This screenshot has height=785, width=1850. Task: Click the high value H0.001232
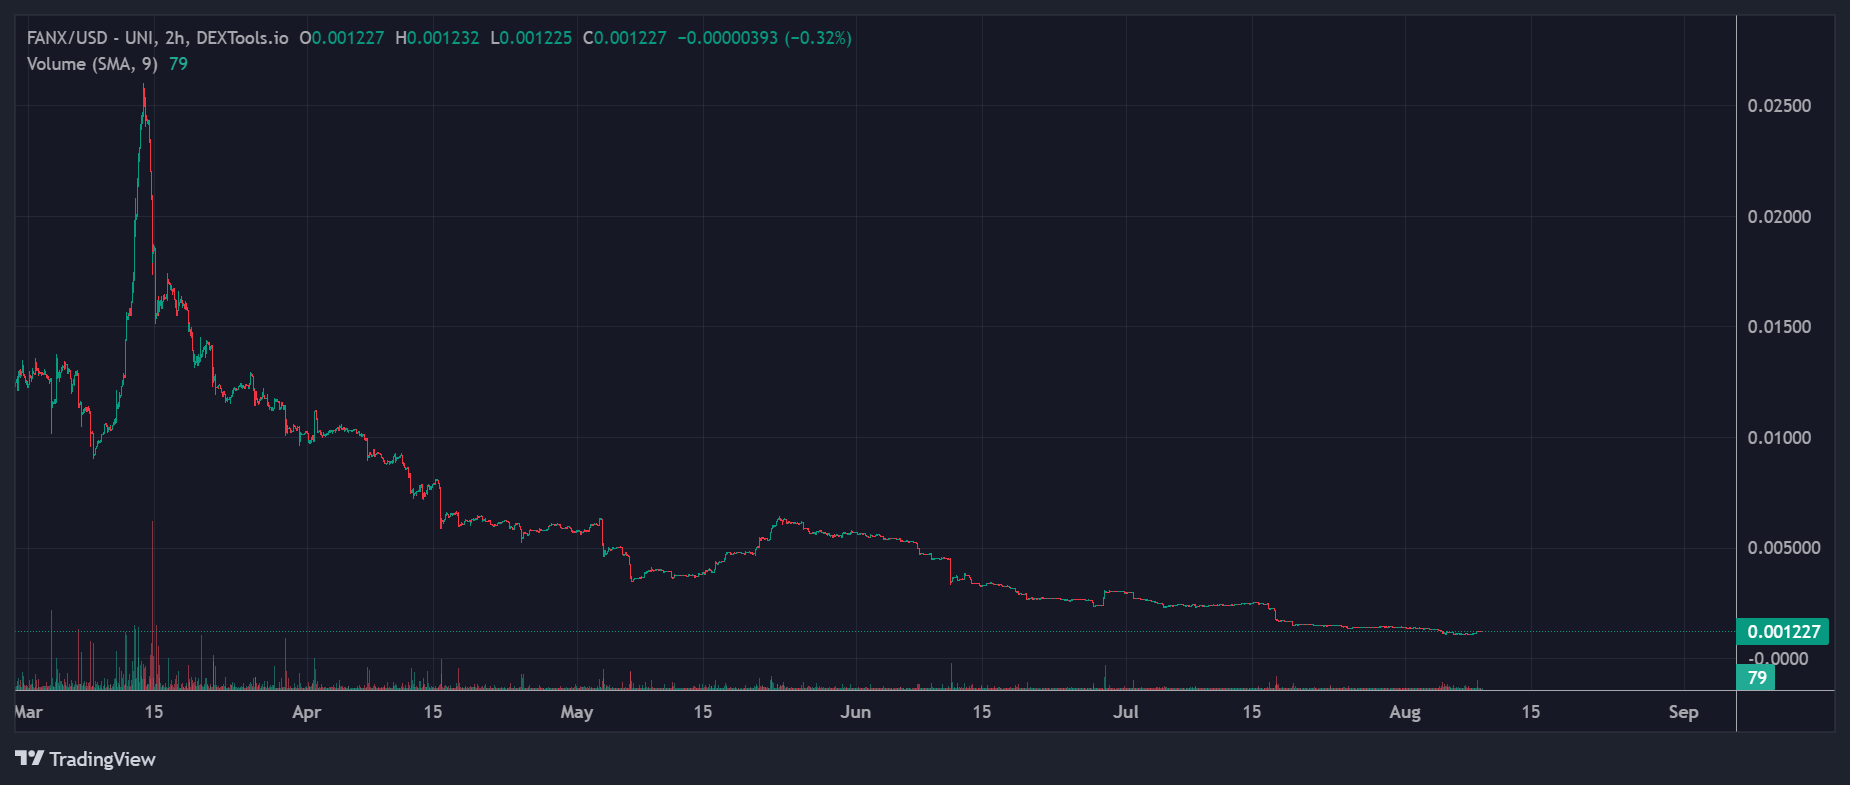click(x=437, y=38)
